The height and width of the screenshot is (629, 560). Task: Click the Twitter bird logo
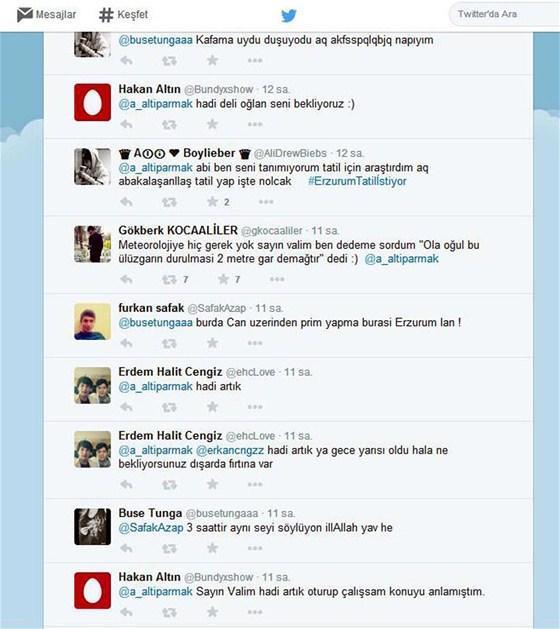288,15
